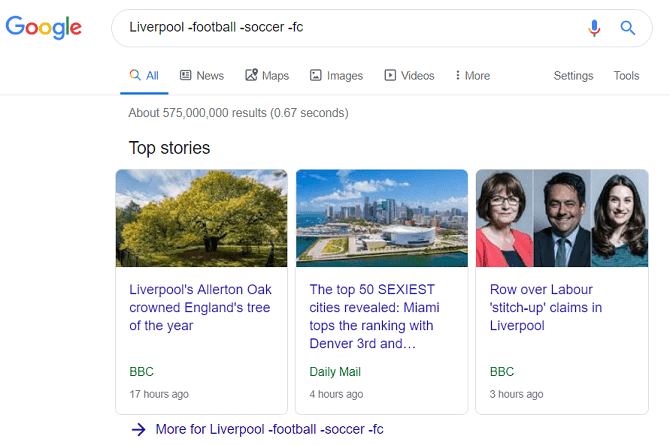Open the Labour politicians photo thumbnail
670x445 pixels.
click(562, 218)
